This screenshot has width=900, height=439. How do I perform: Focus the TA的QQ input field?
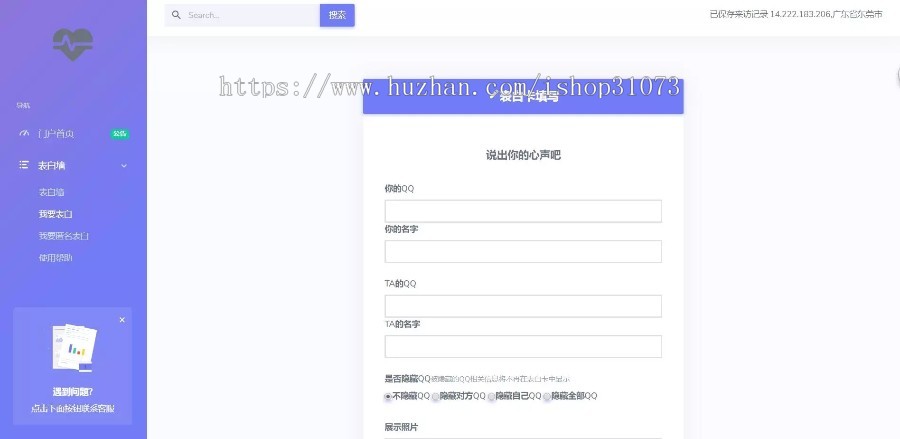(523, 306)
